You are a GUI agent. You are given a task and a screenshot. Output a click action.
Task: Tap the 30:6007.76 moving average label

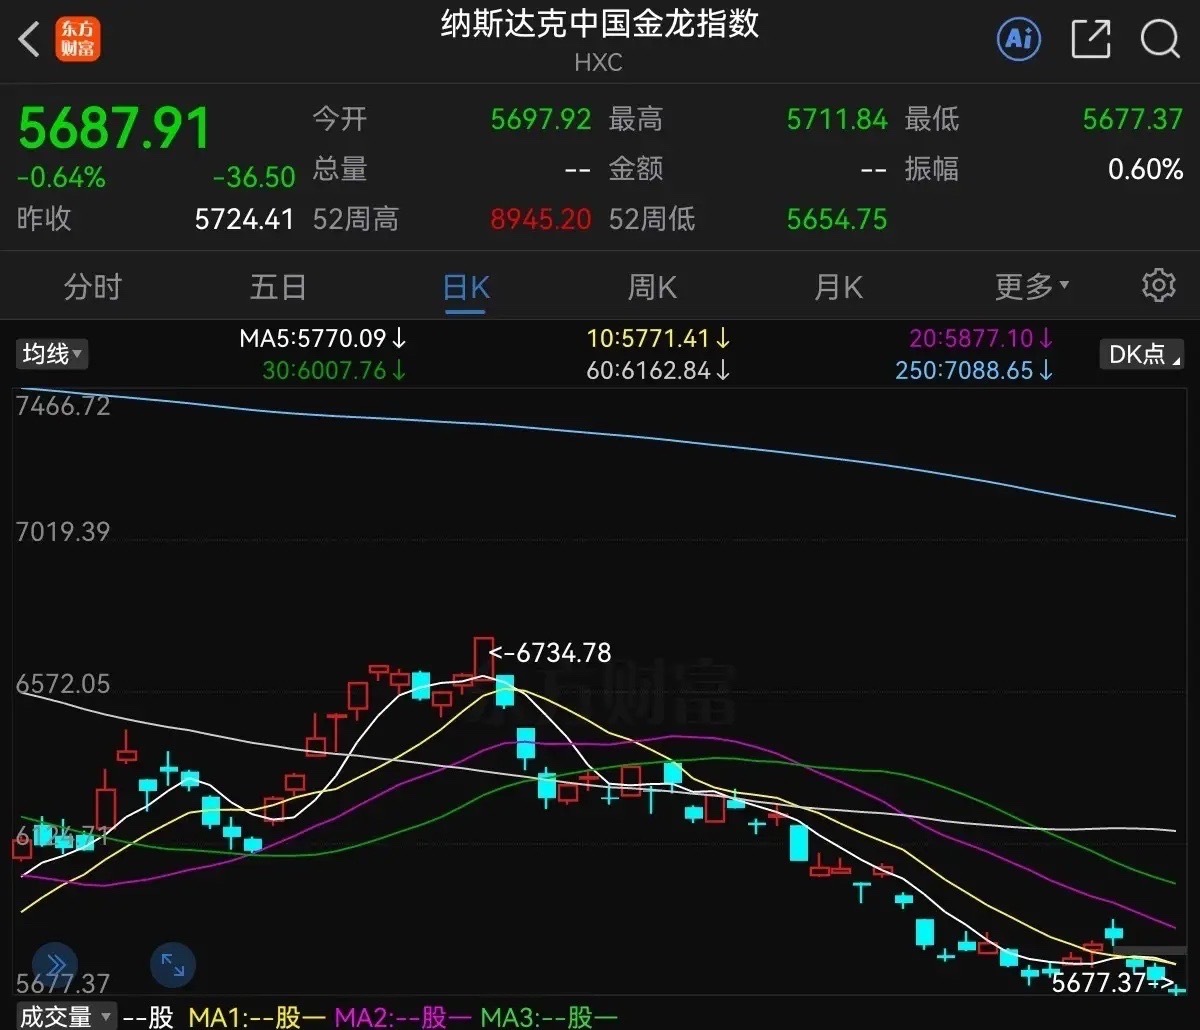point(335,371)
